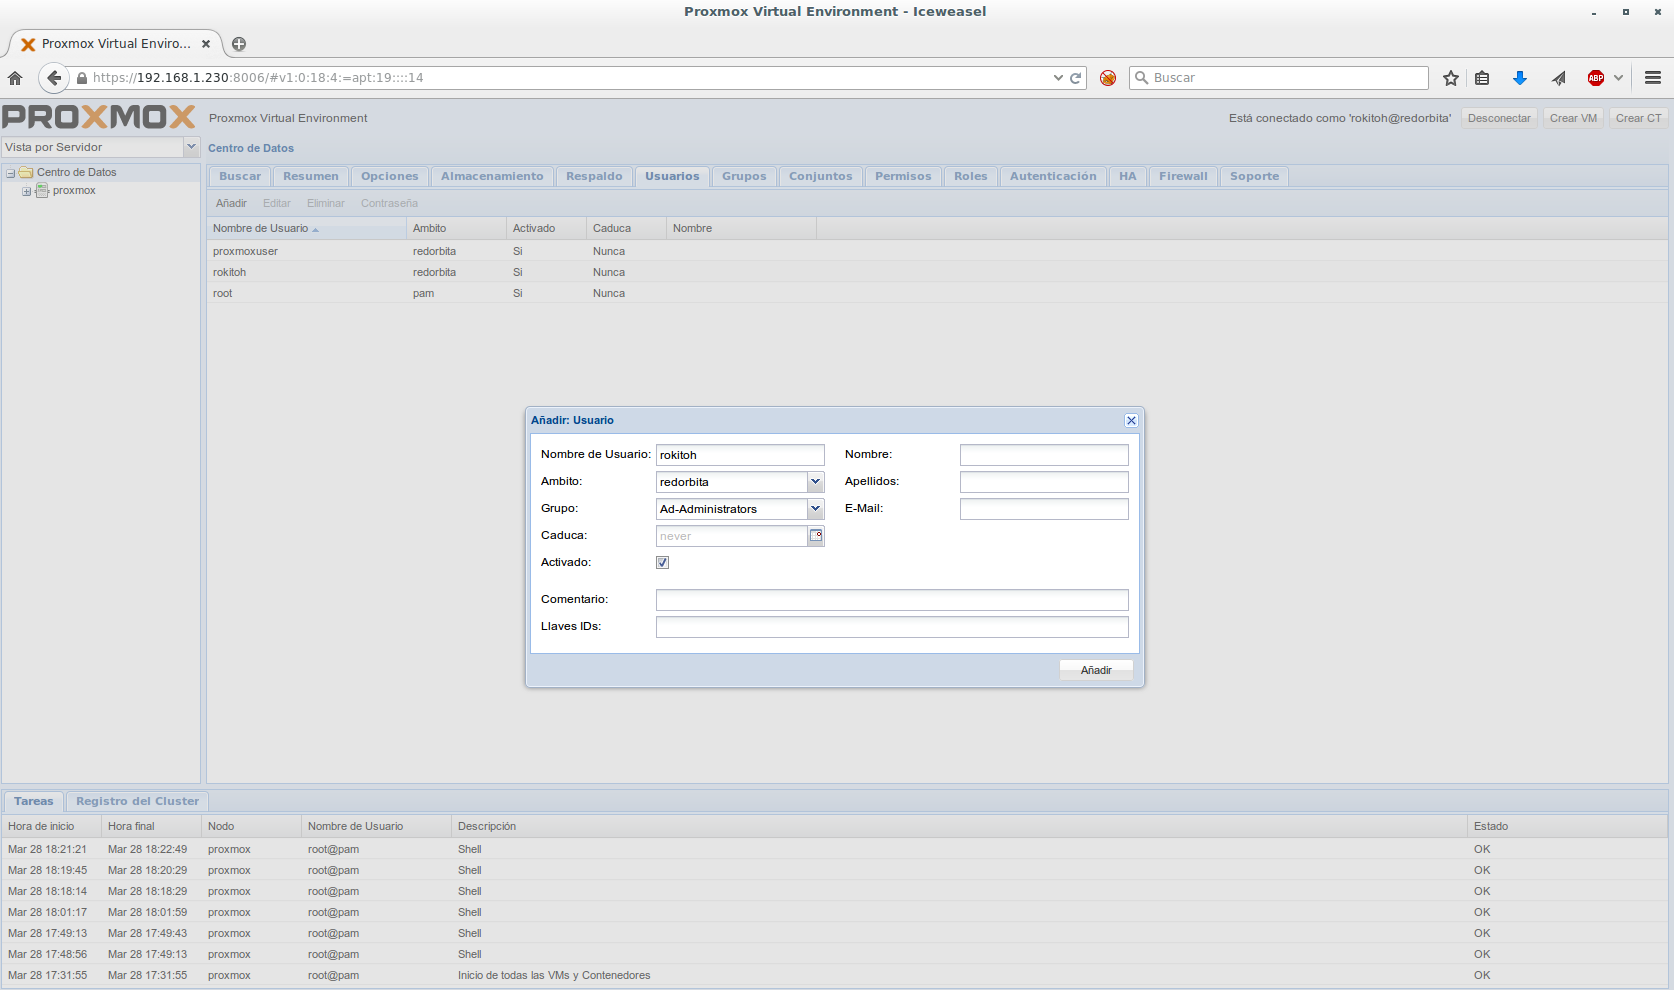Click the Adblock Plus icon

1596,78
